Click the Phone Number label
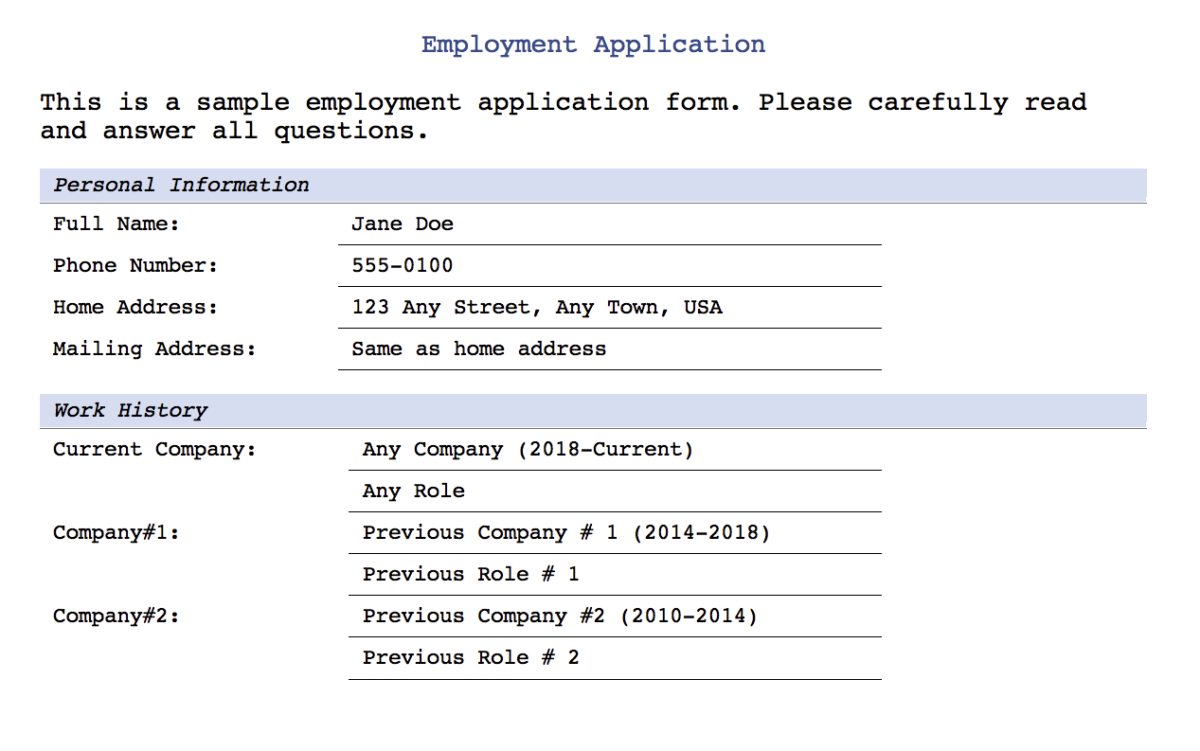 (x=135, y=266)
